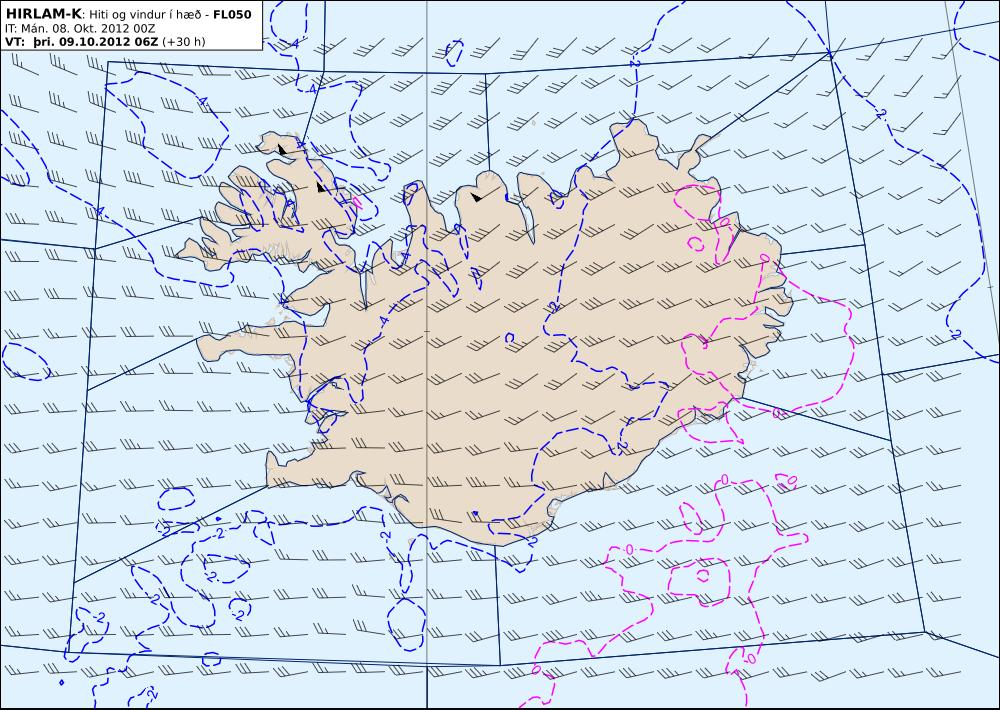
Task: Click the HIRLAM-K model title text
Action: tap(43, 14)
